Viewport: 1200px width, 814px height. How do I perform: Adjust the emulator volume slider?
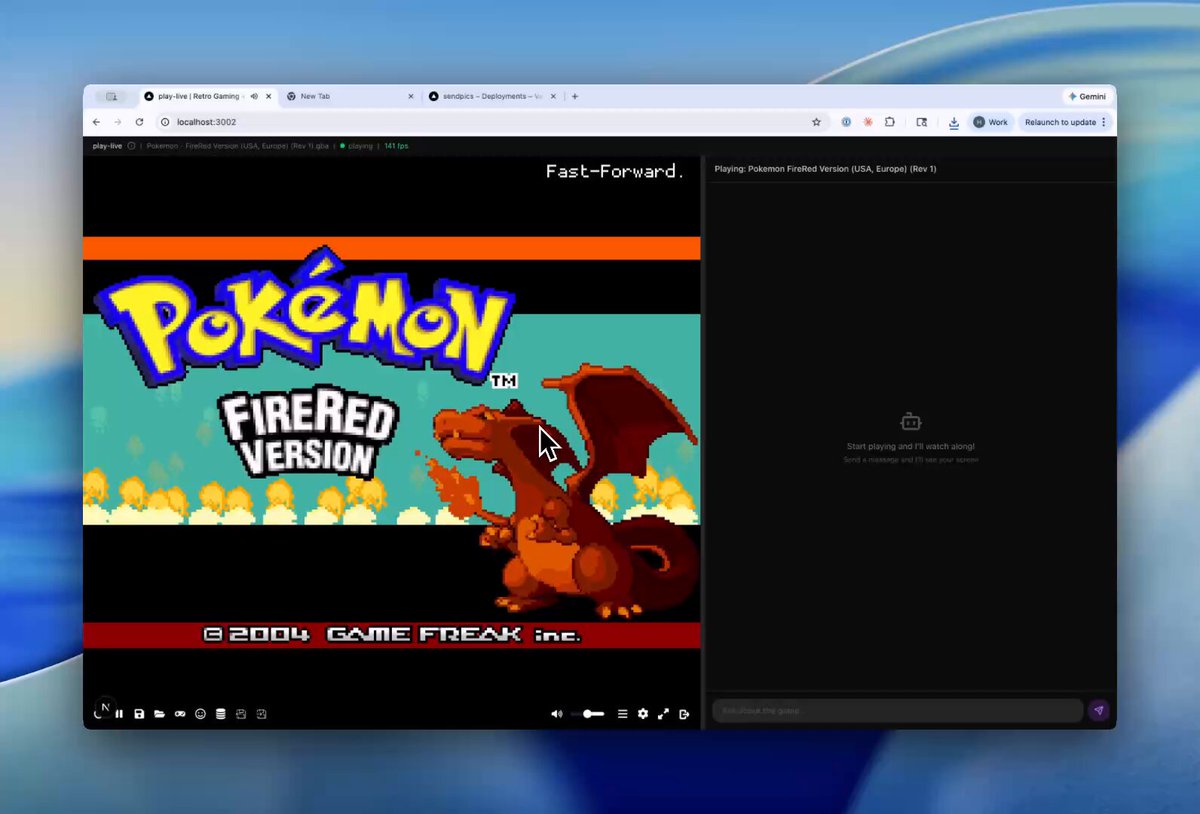coord(588,714)
